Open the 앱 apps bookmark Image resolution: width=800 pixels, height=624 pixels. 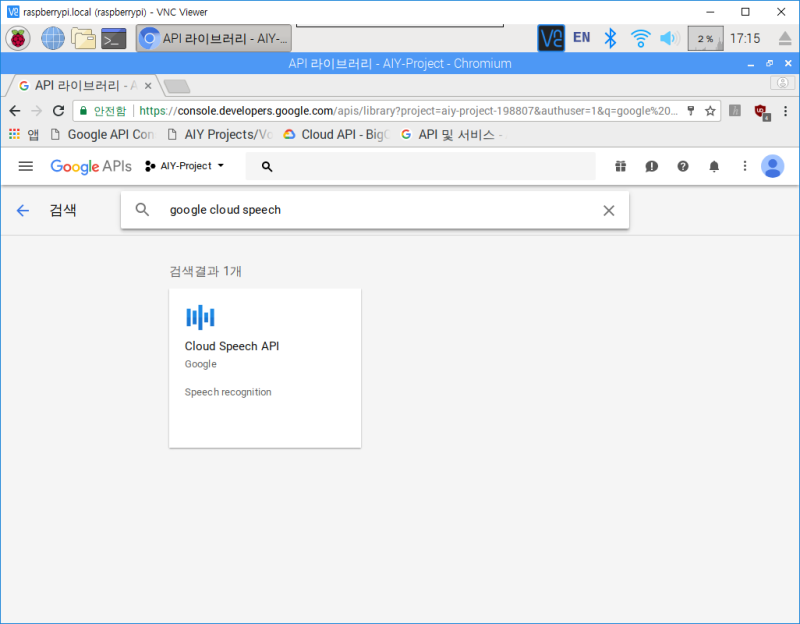pyautogui.click(x=23, y=134)
